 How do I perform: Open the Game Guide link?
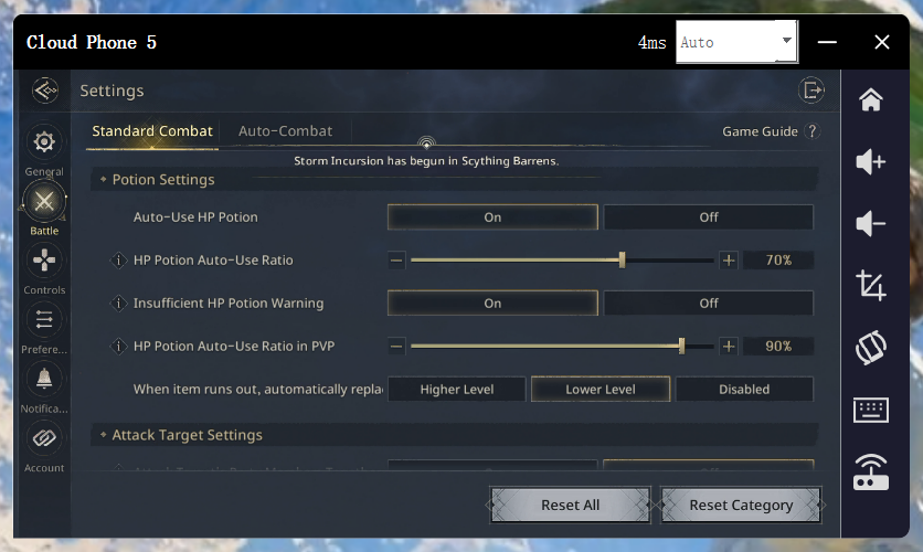click(760, 131)
